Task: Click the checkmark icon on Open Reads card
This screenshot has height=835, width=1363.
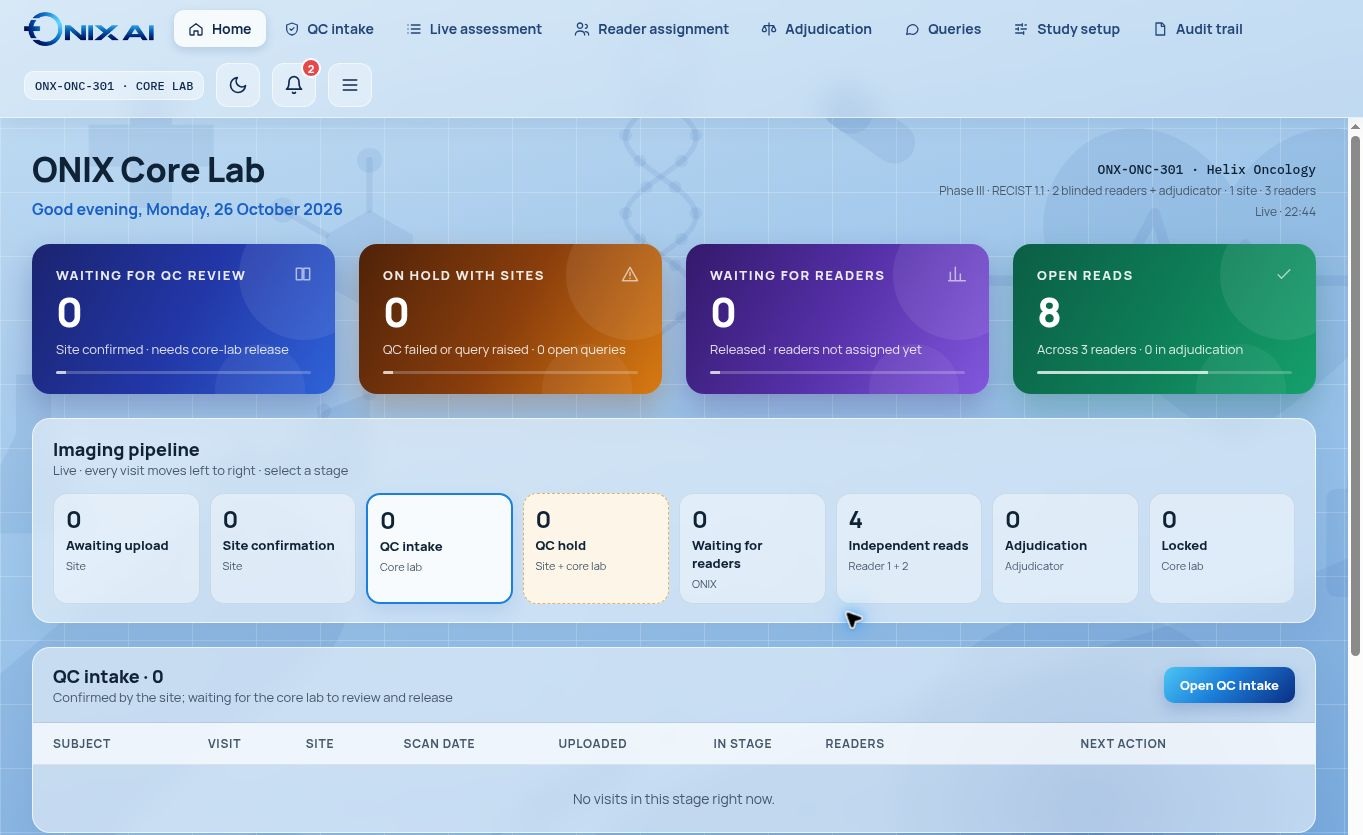Action: (1284, 274)
